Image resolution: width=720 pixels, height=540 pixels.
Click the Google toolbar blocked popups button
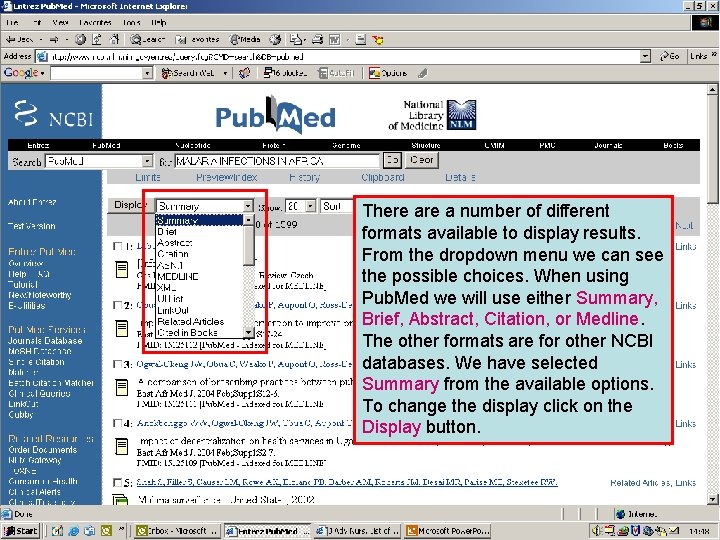[285, 73]
